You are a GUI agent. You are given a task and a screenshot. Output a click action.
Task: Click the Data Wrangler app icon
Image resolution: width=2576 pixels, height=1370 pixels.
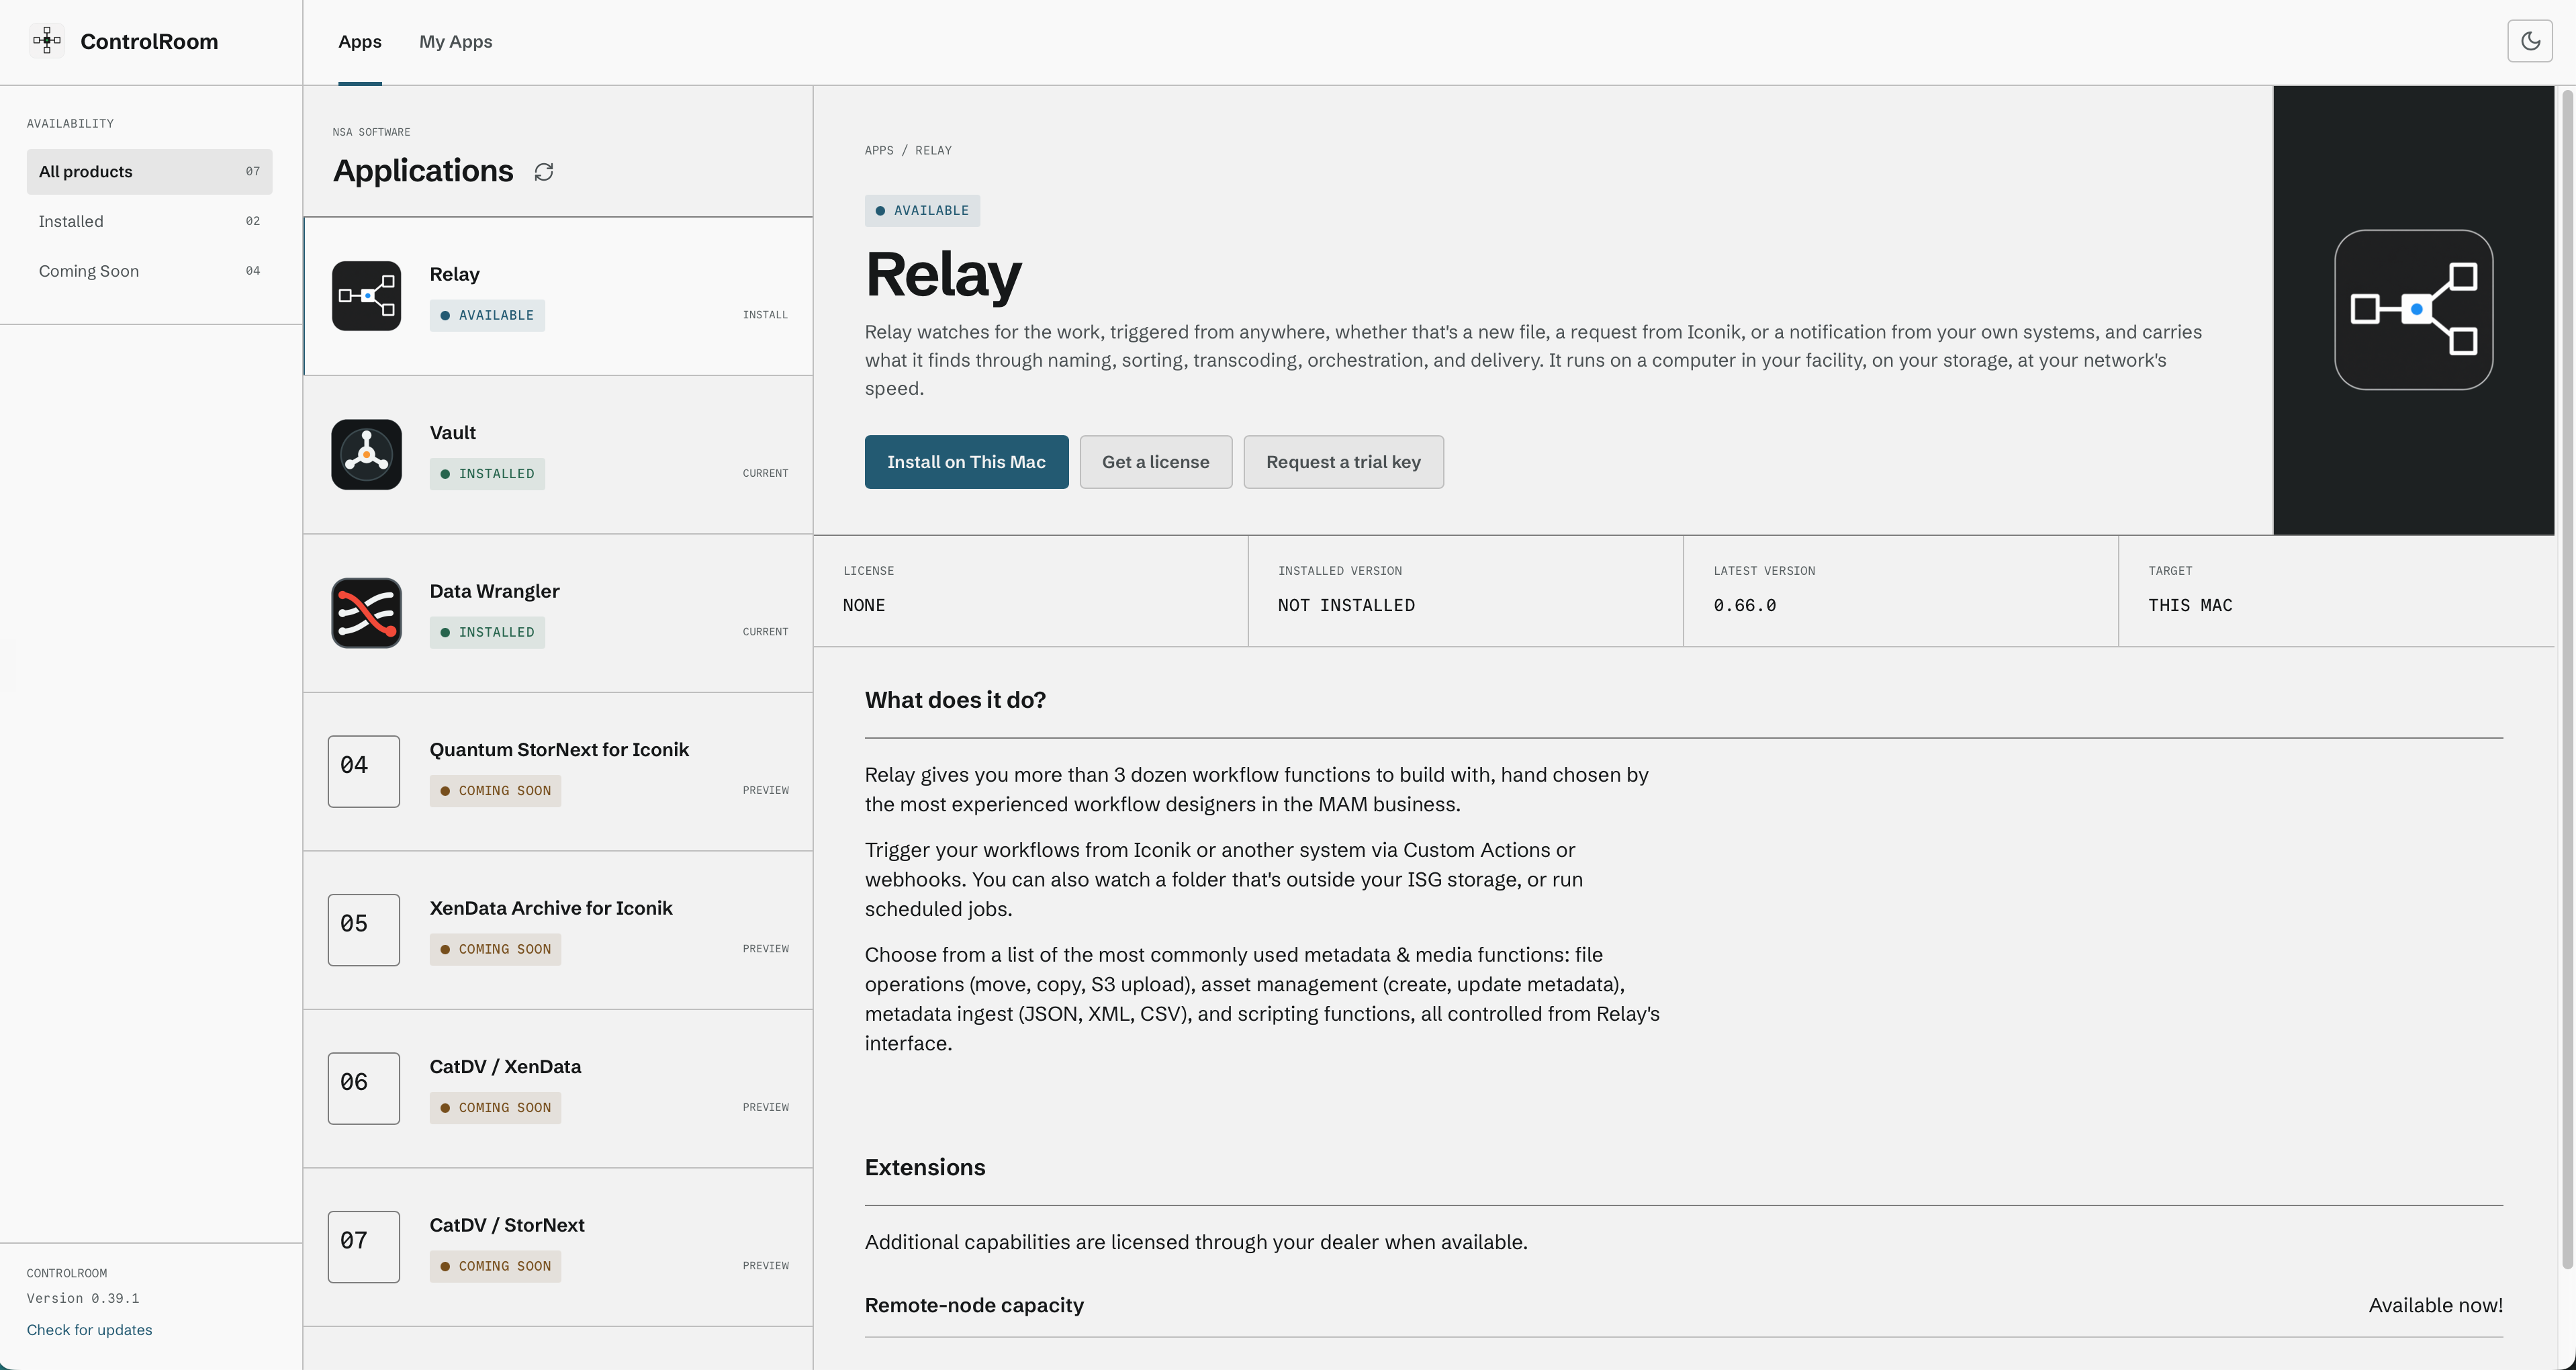(367, 613)
